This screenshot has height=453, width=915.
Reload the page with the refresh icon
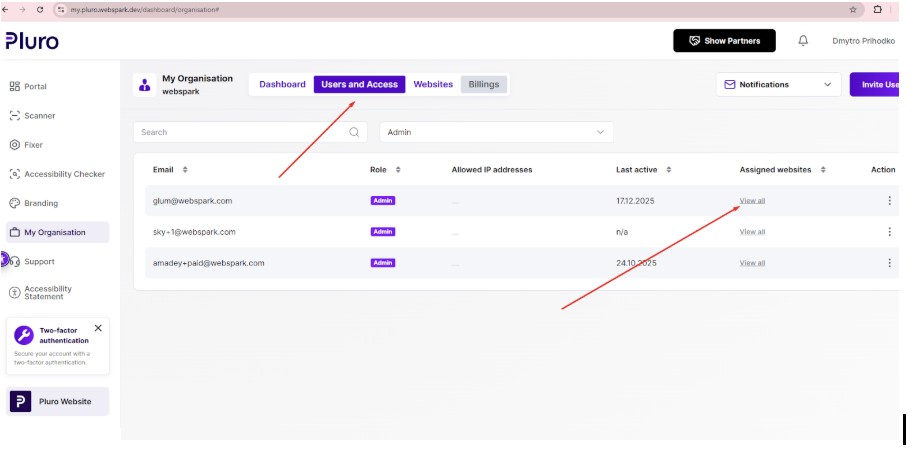coord(40,10)
